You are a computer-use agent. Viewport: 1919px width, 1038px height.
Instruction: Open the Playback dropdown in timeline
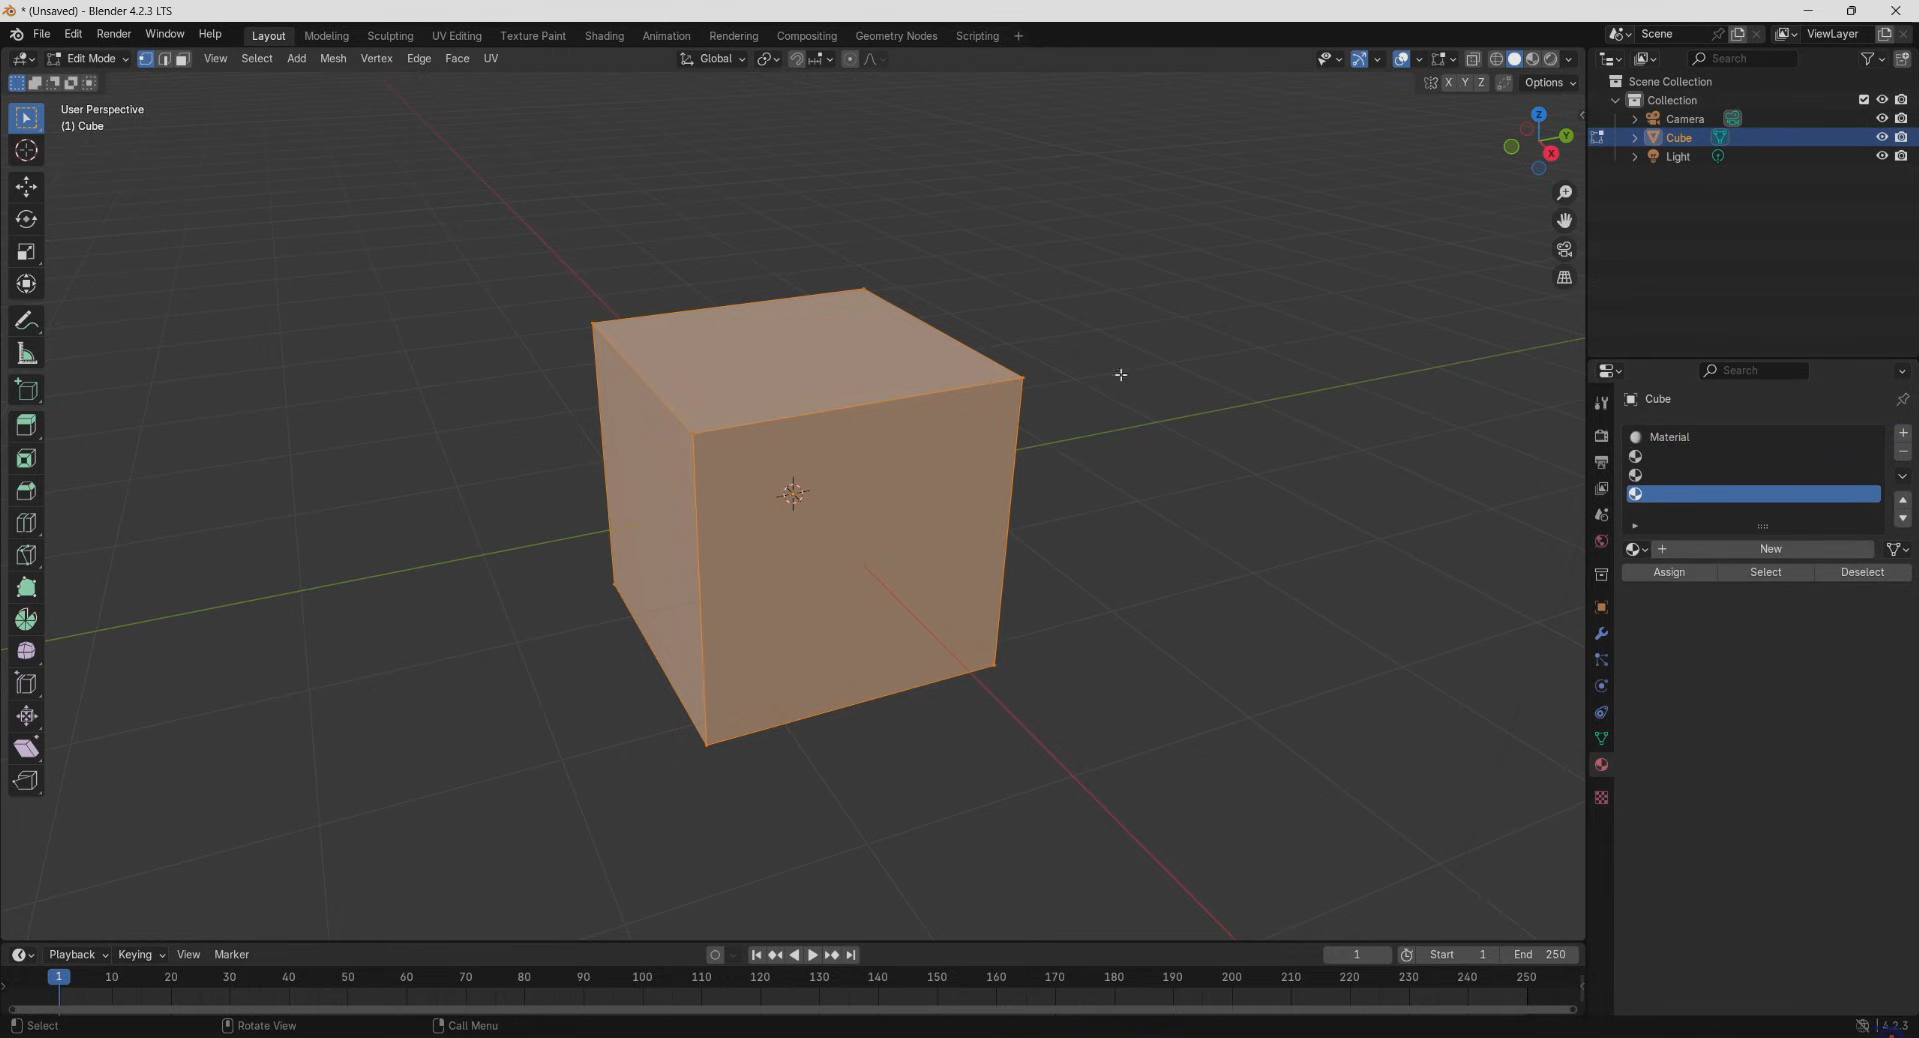click(78, 955)
